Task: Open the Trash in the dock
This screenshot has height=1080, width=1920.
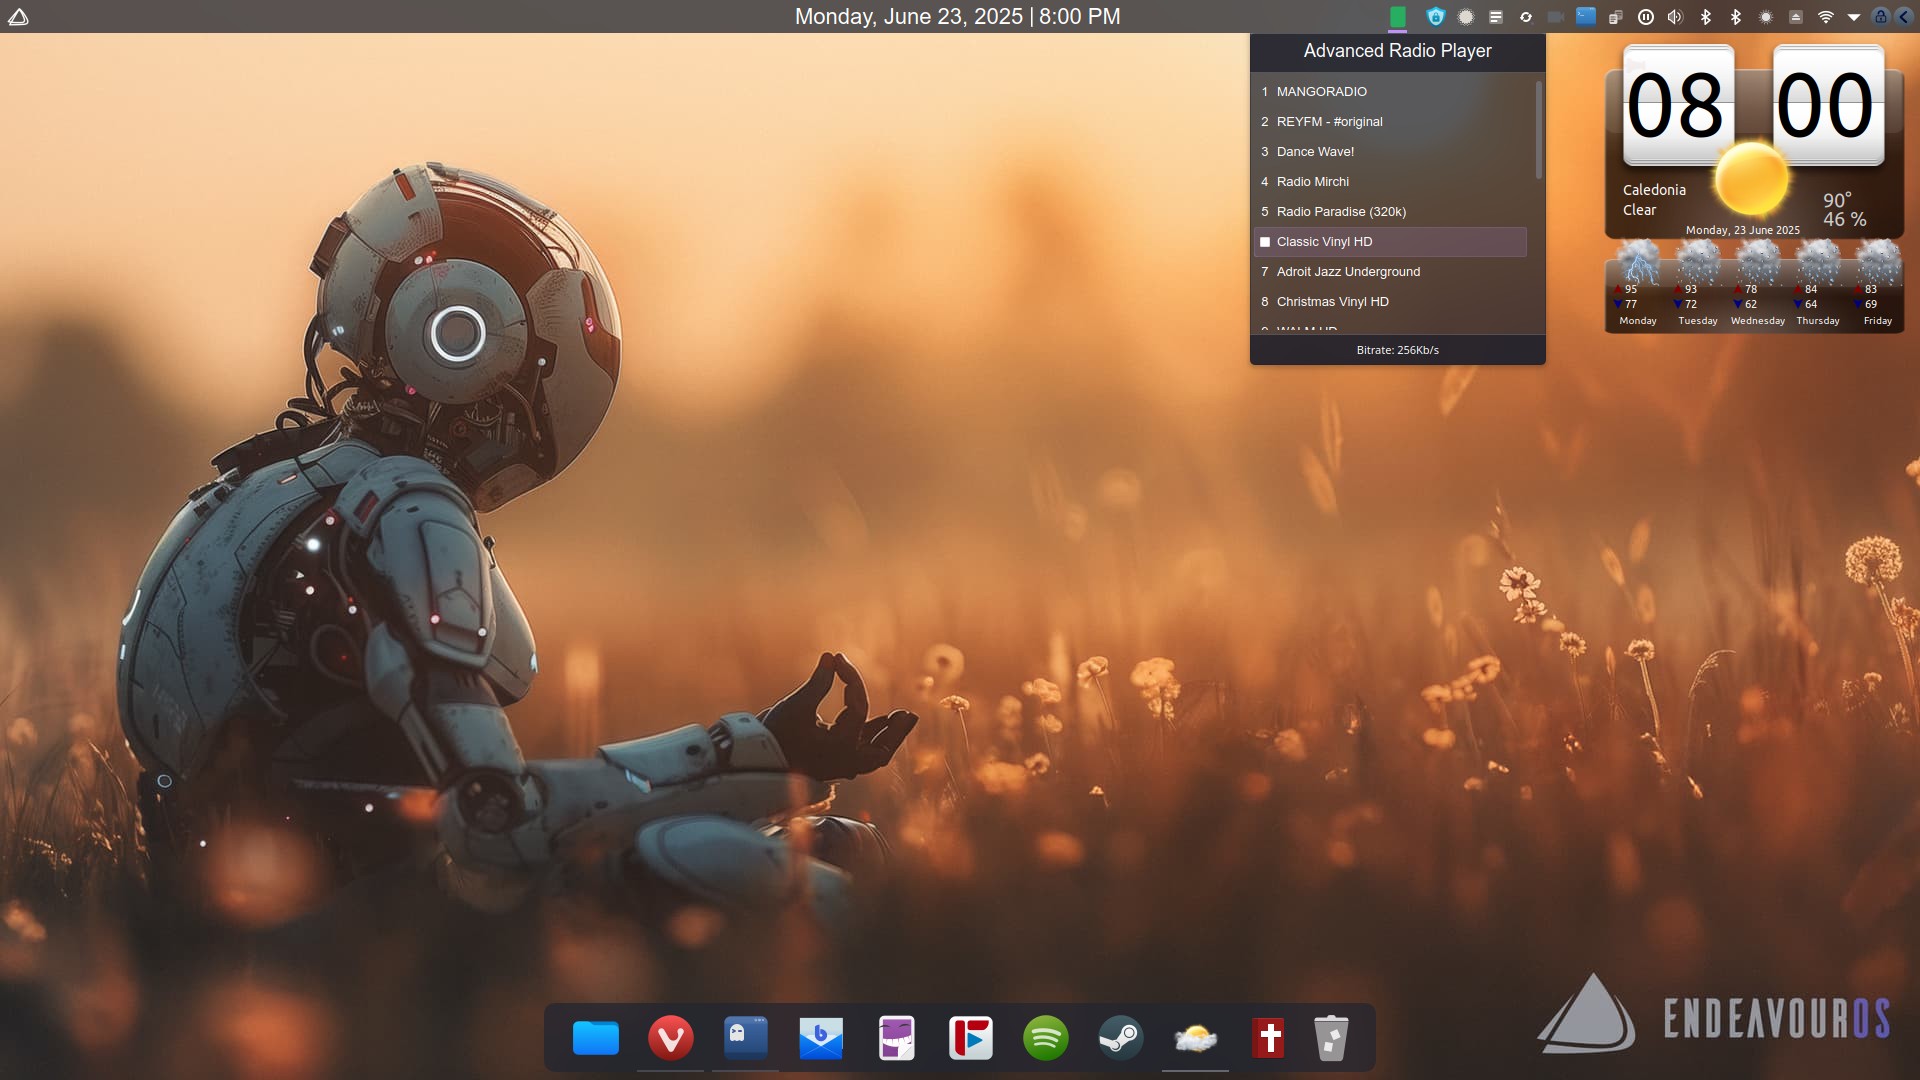Action: (1331, 1038)
